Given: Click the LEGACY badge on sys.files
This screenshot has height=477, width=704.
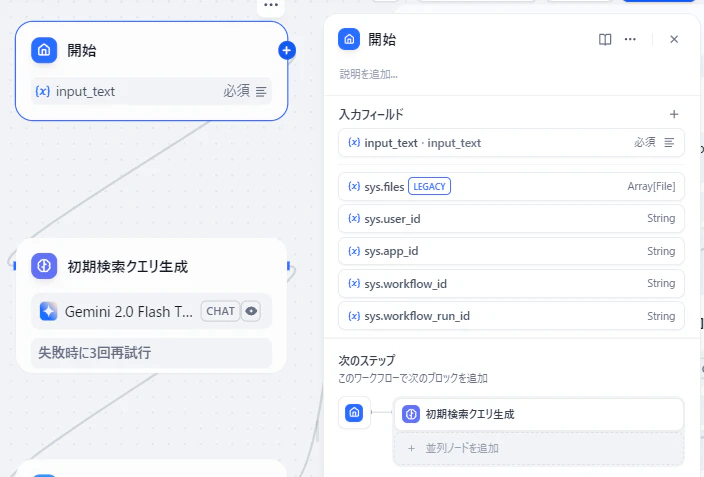Looking at the screenshot, I should pos(429,186).
